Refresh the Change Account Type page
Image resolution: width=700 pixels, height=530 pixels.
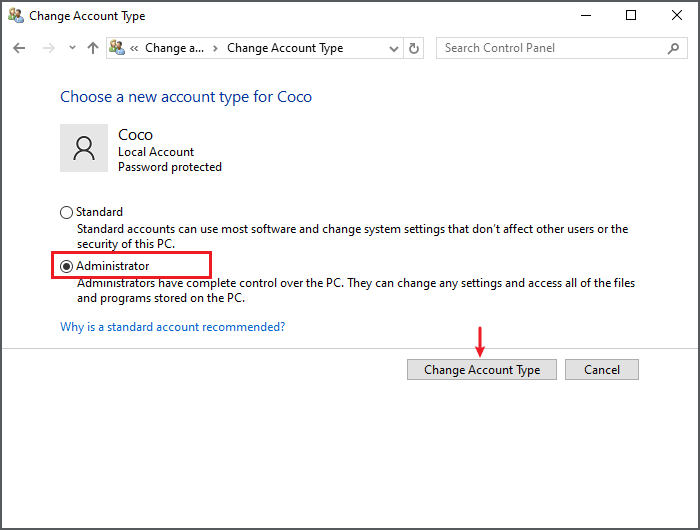point(414,48)
